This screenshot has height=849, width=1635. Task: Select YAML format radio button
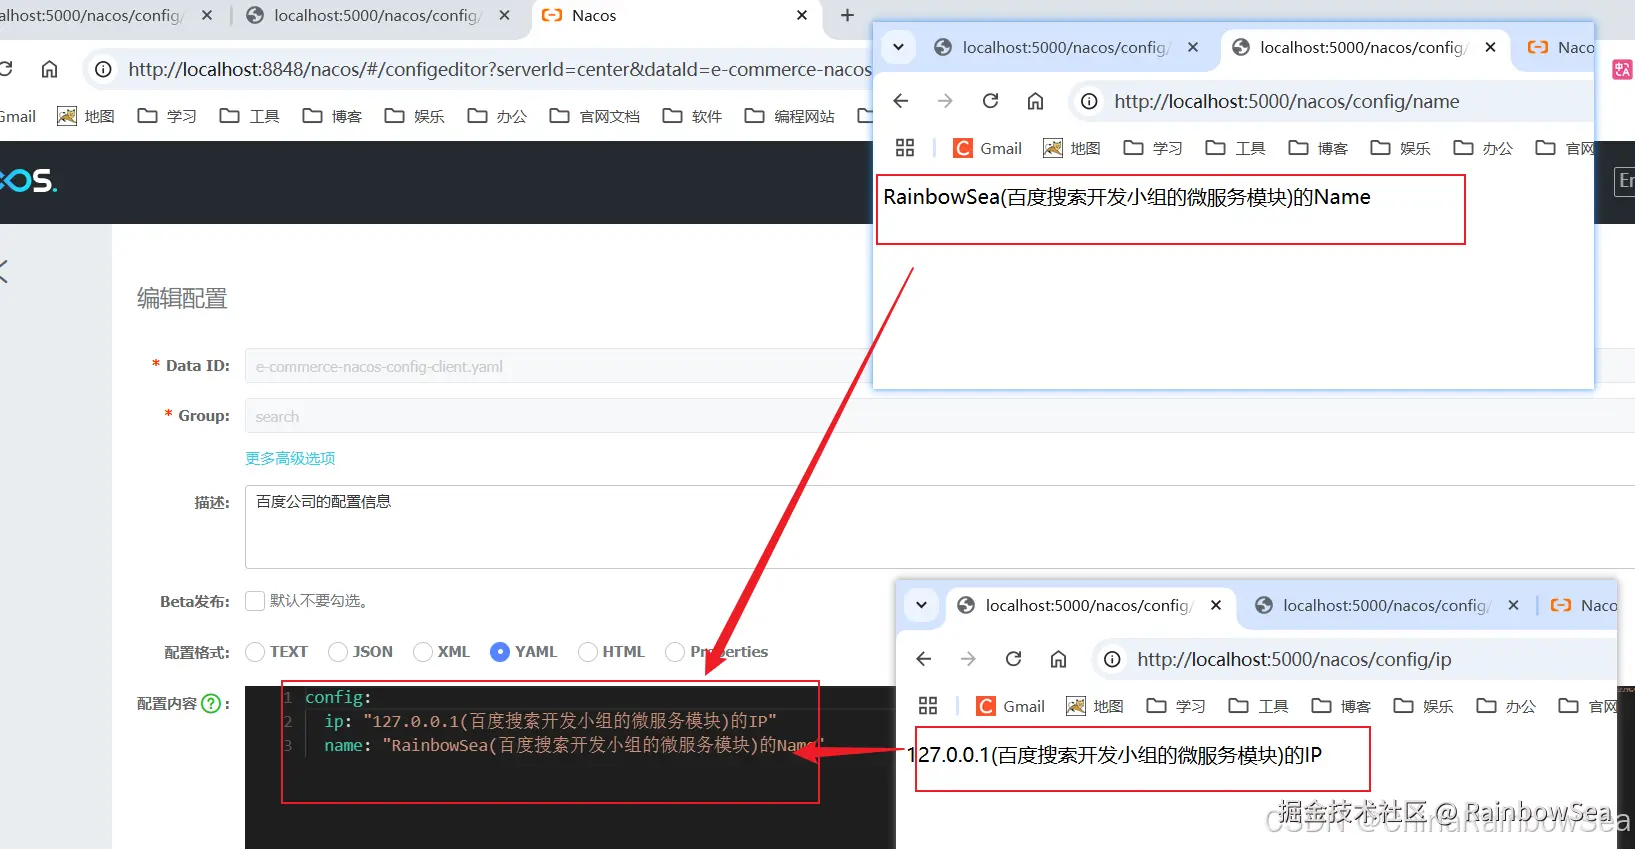tap(500, 651)
